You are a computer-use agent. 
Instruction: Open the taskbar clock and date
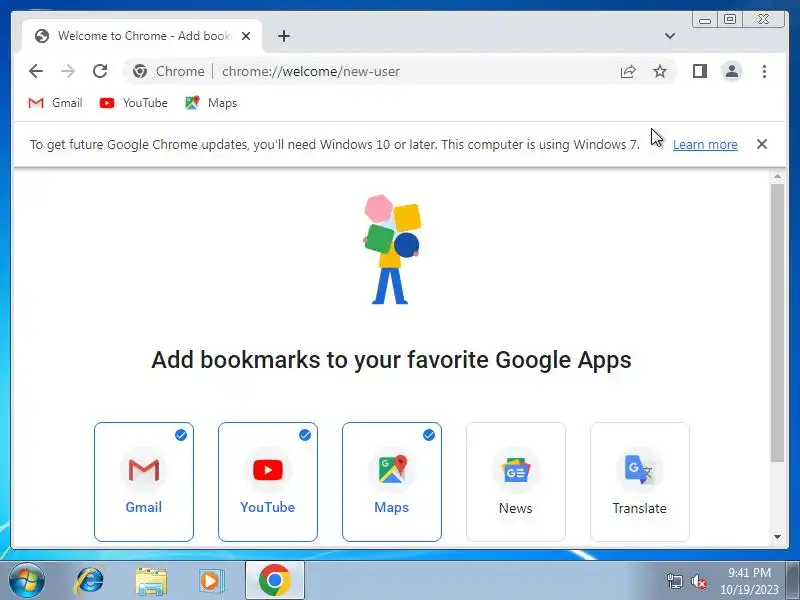tap(749, 581)
